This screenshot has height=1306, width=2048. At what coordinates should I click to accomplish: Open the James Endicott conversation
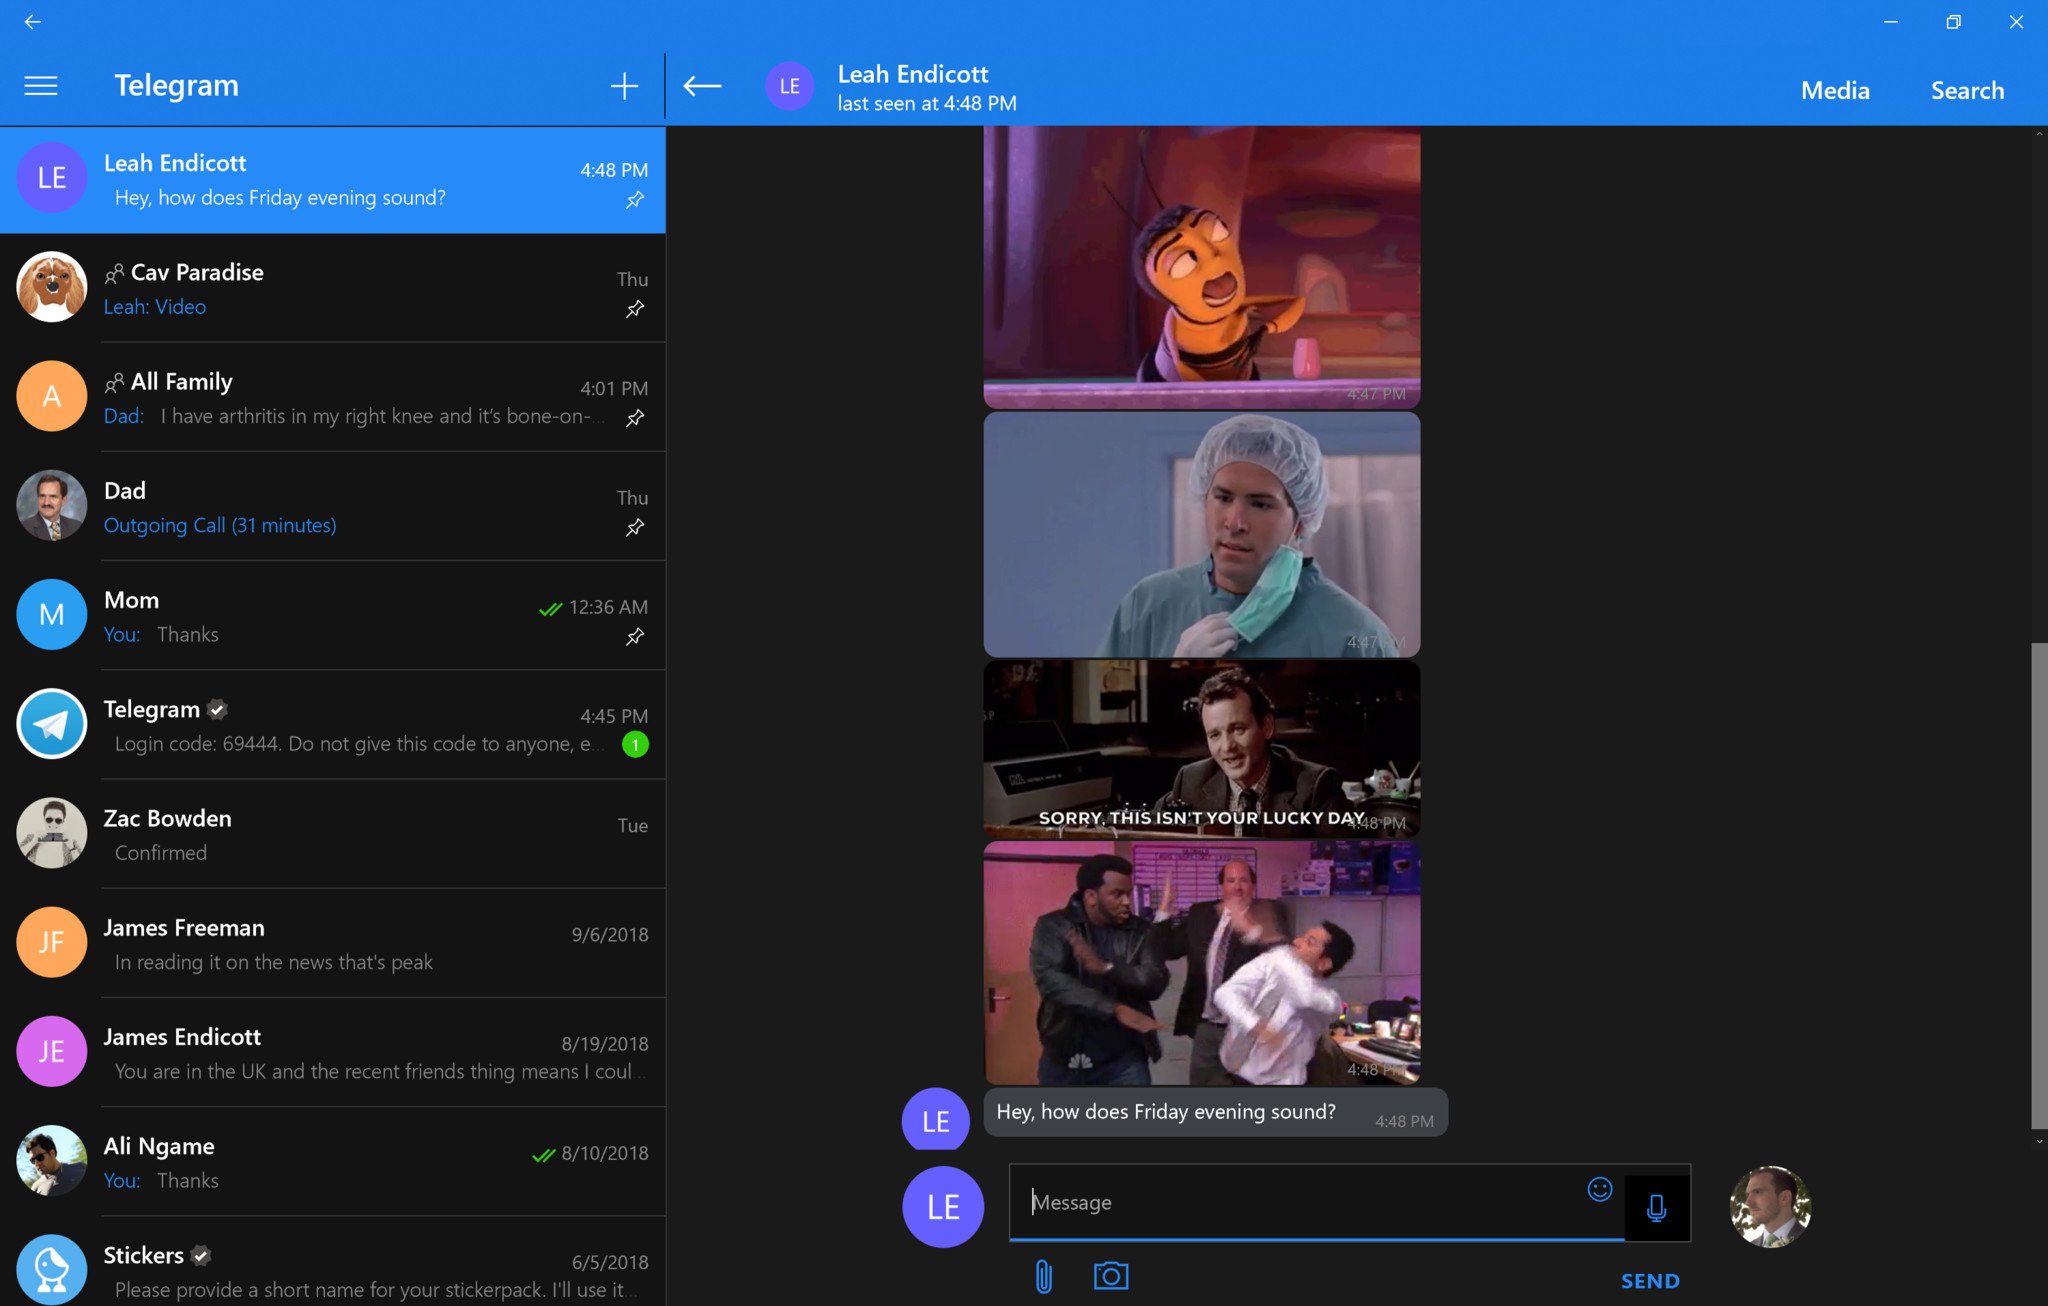click(x=333, y=1052)
